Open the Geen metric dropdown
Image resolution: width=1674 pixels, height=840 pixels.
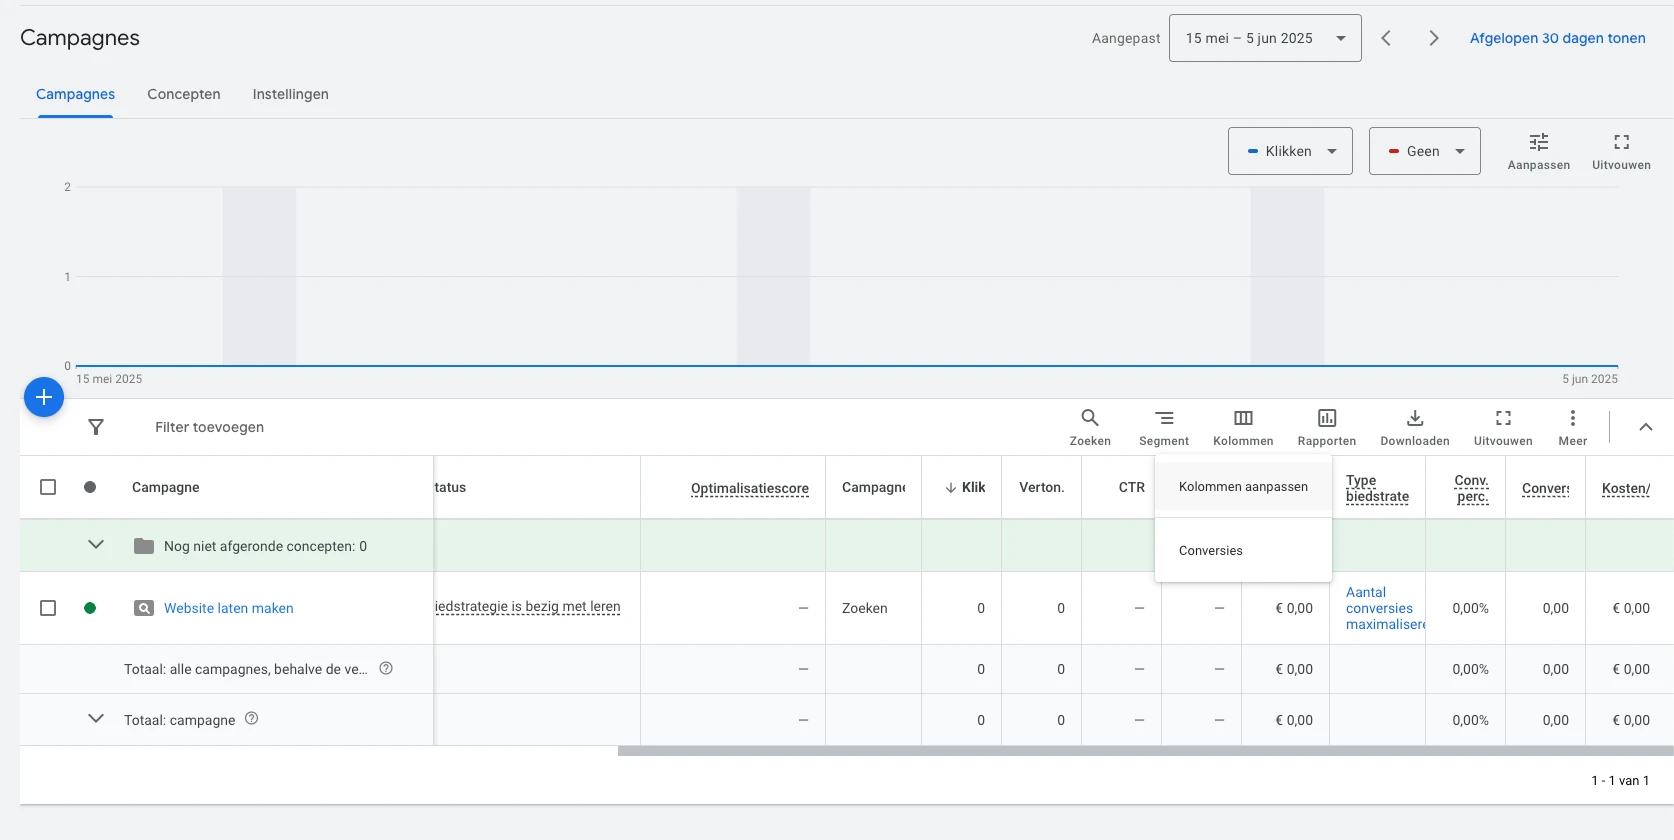coord(1424,151)
